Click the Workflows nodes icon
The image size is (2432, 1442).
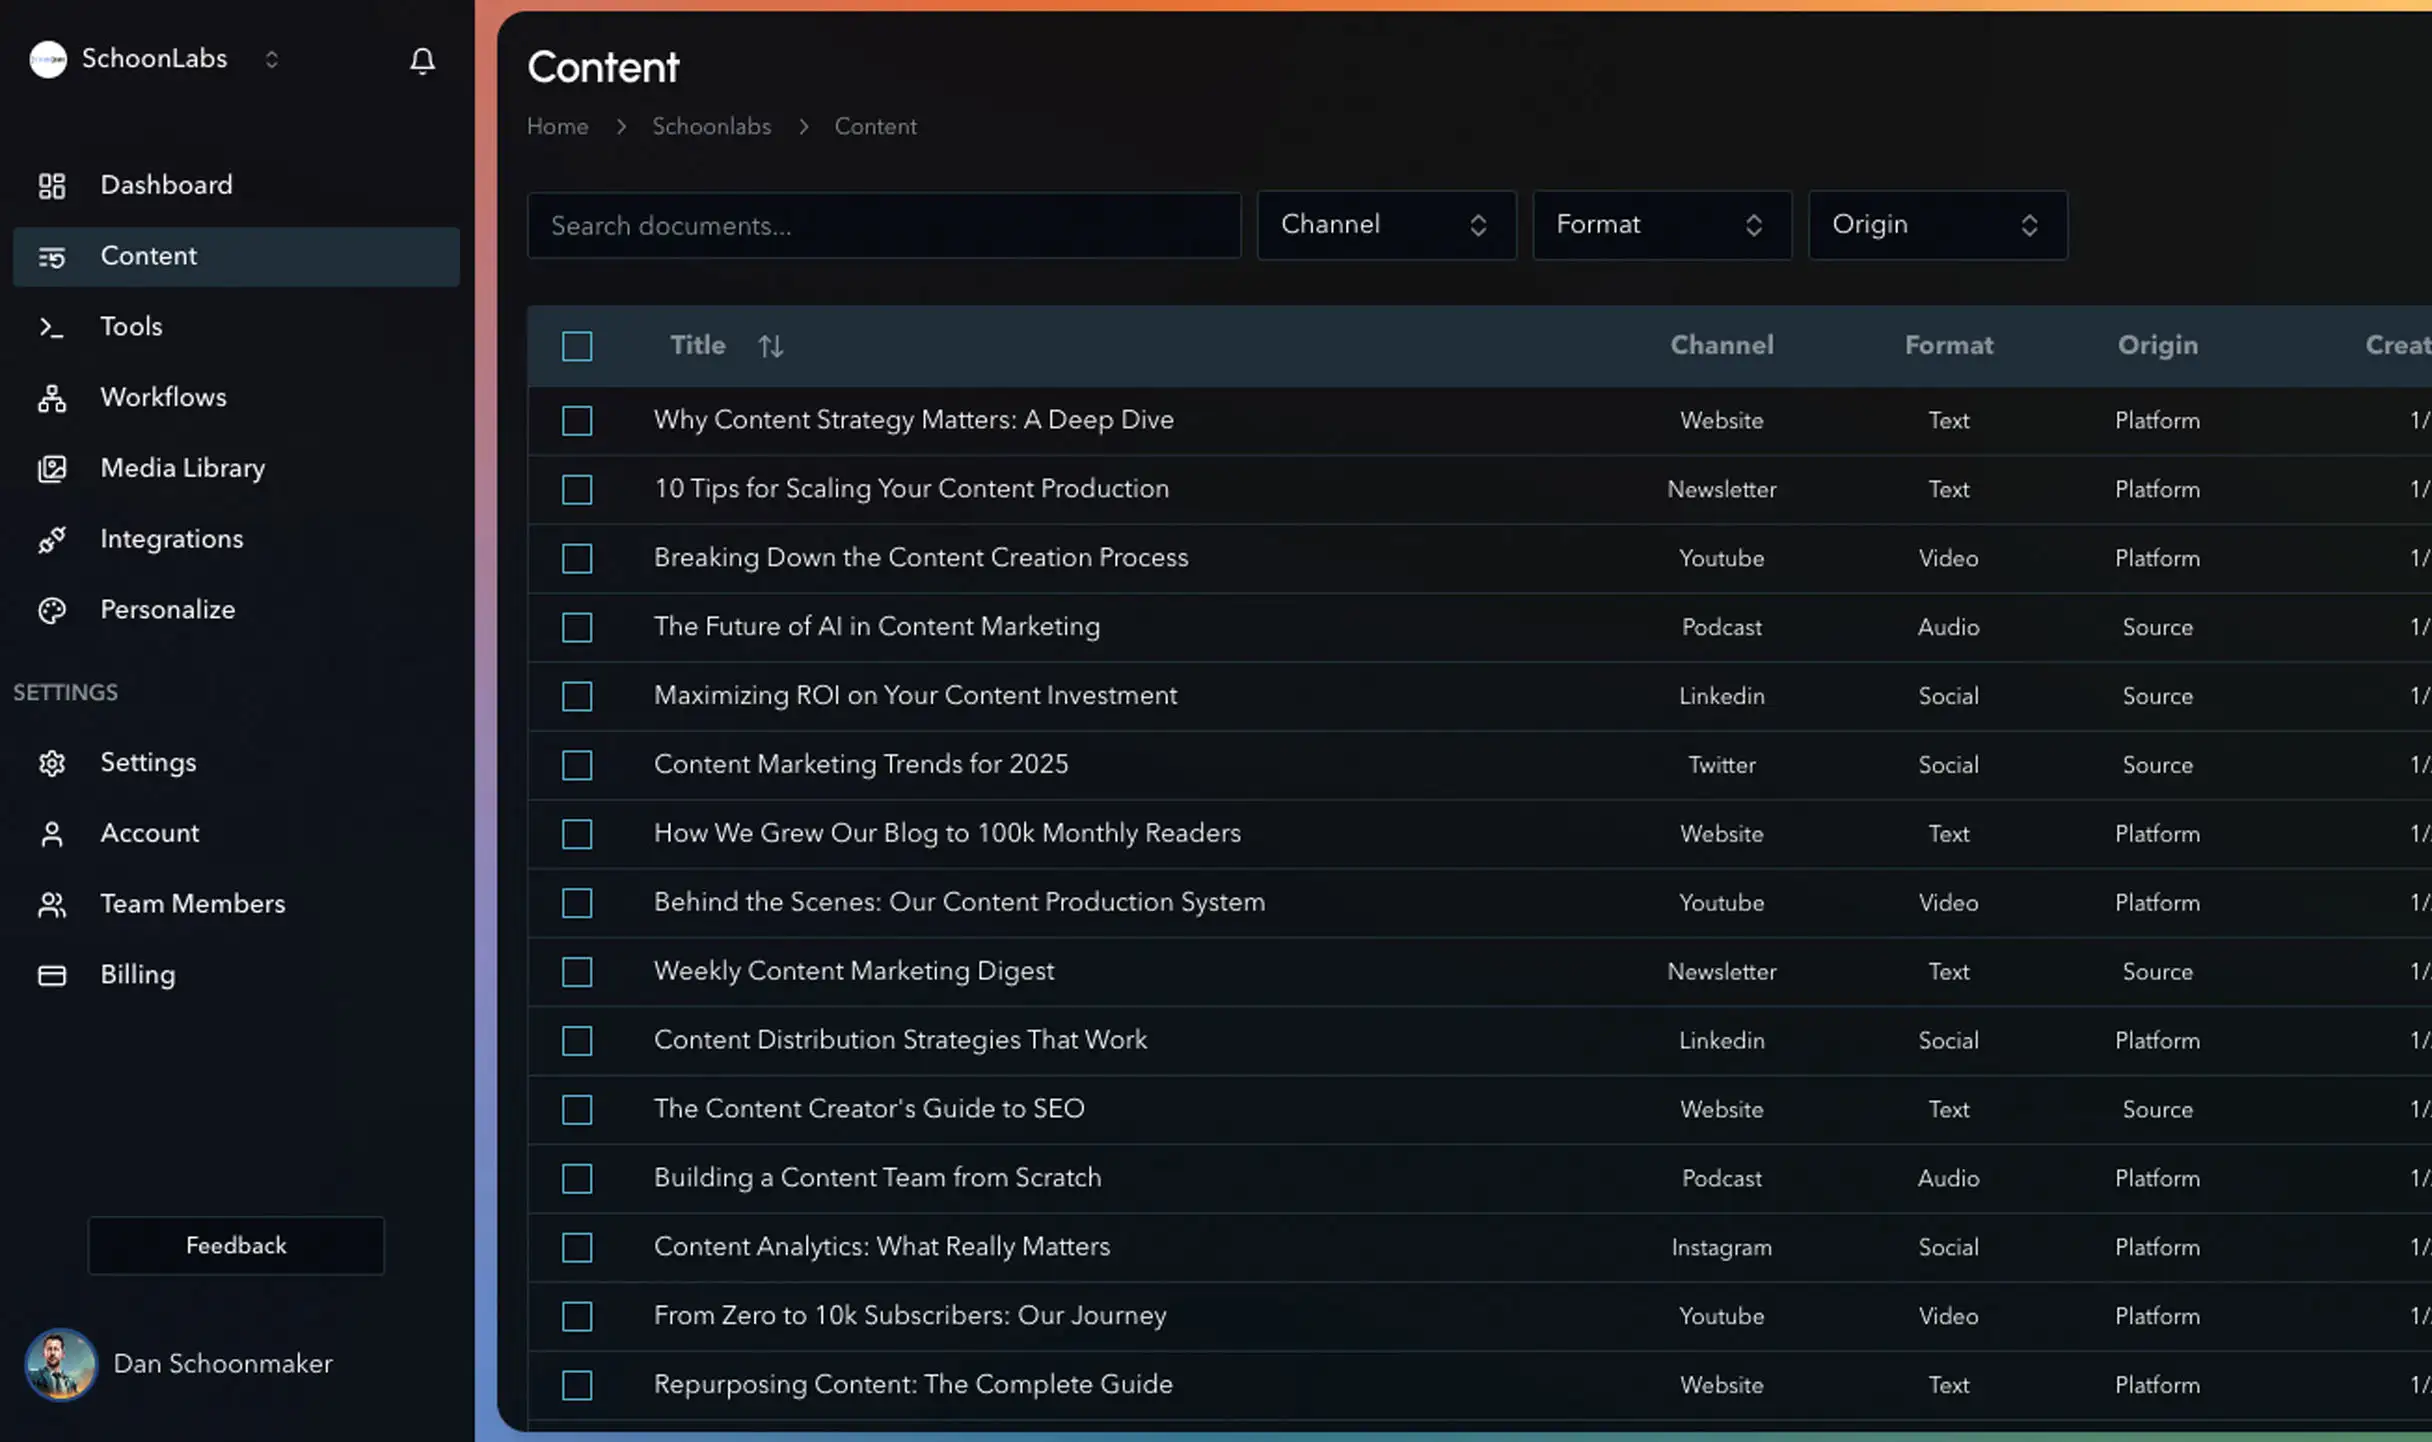coord(52,398)
